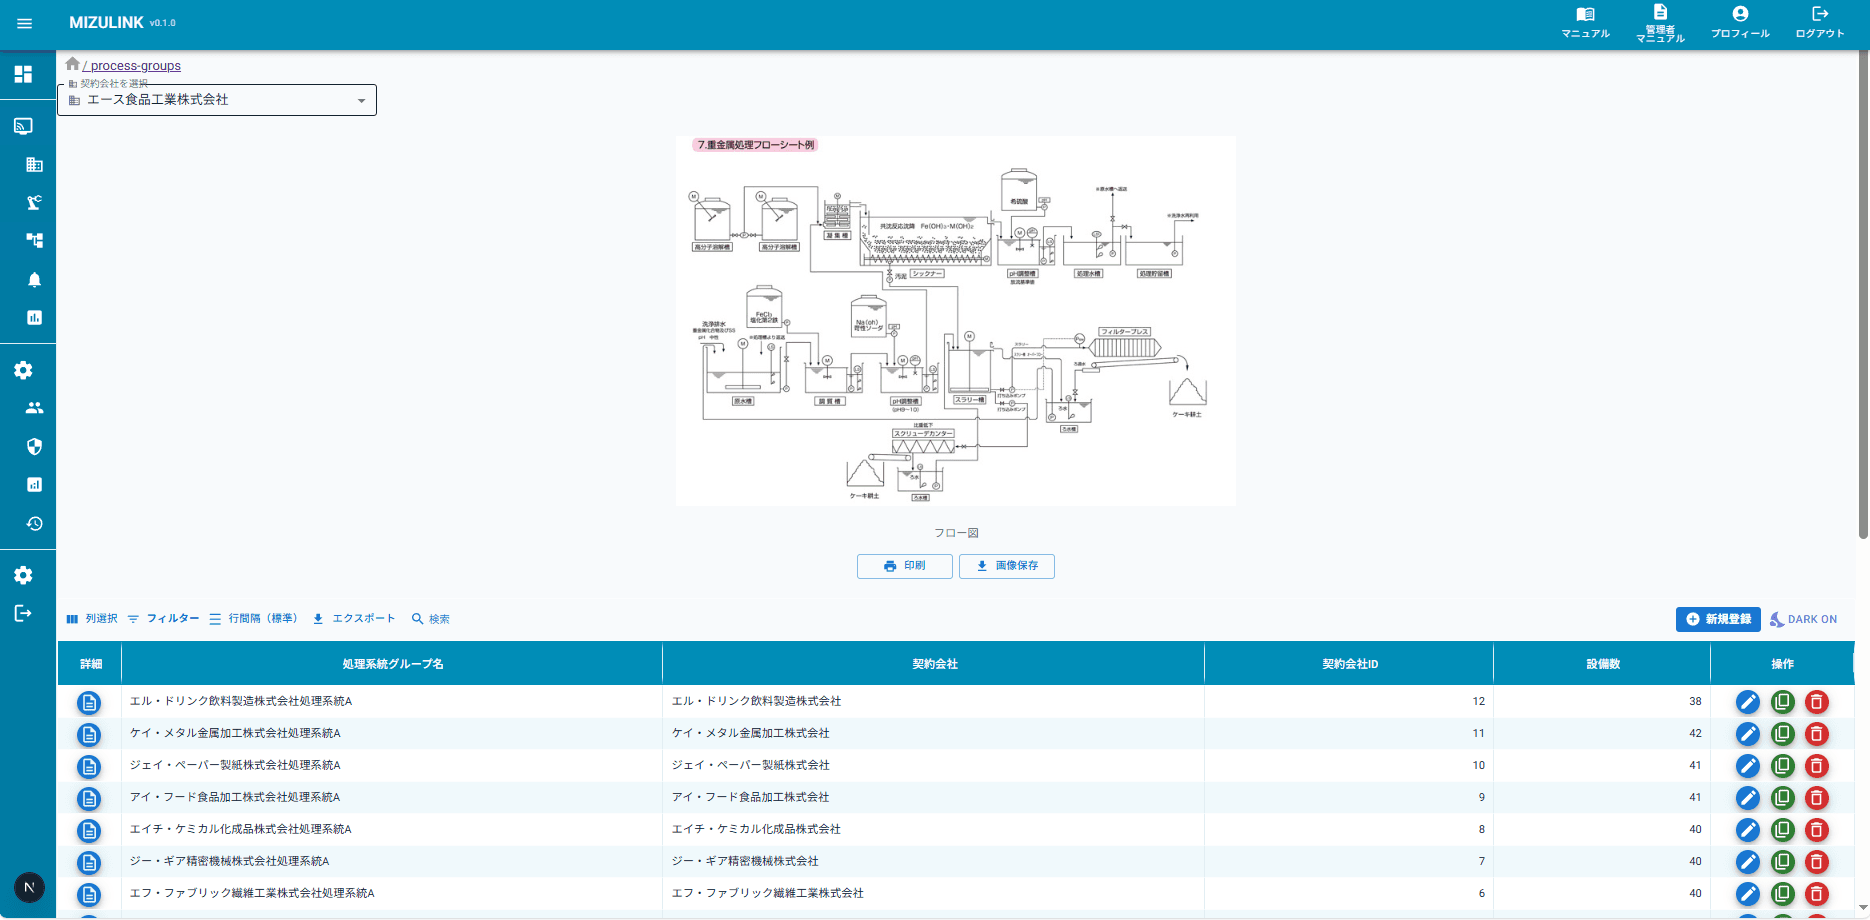
Task: Open the 行間隔（標準） row density selector
Action: click(x=254, y=619)
